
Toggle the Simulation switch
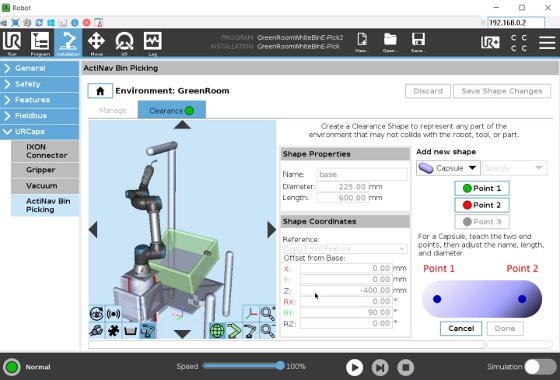[x=540, y=367]
